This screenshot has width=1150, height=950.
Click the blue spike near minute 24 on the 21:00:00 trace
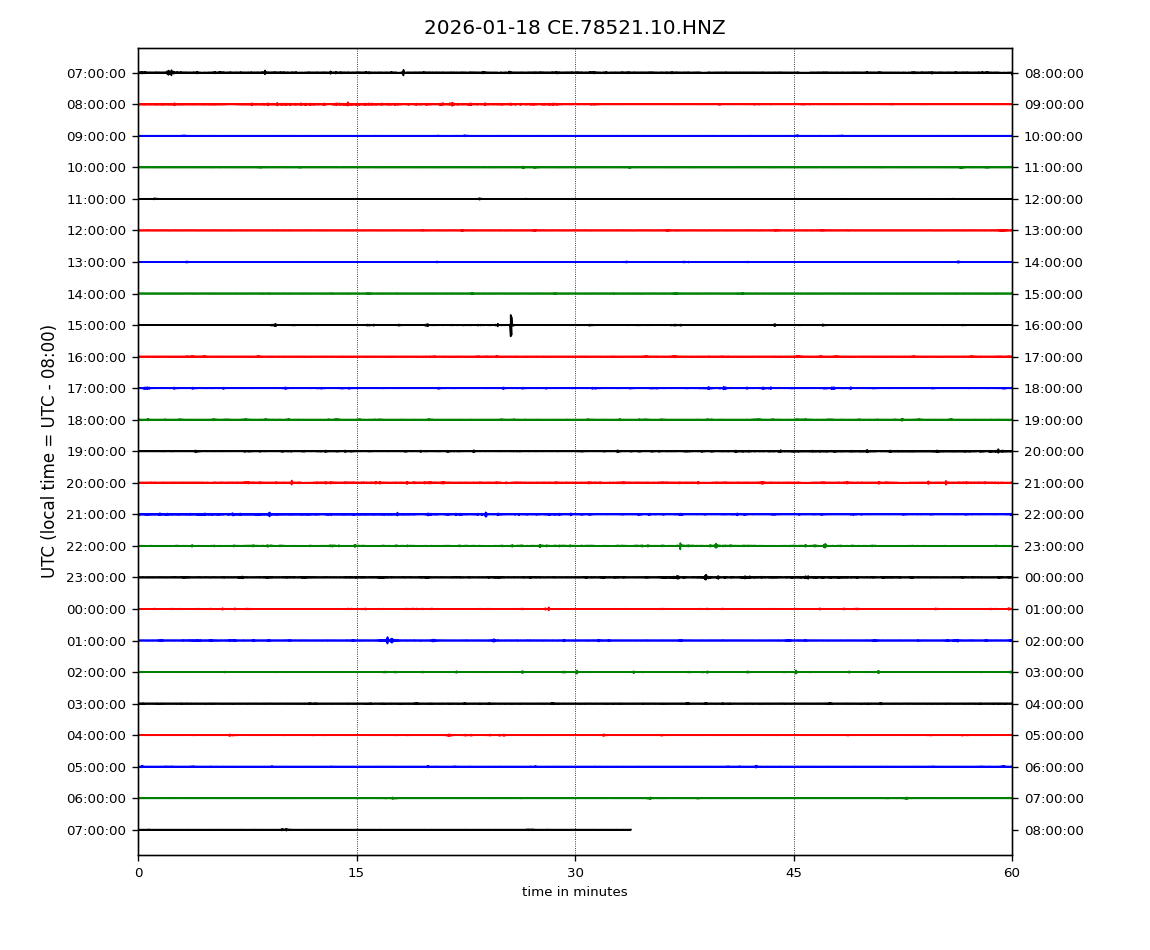point(486,514)
